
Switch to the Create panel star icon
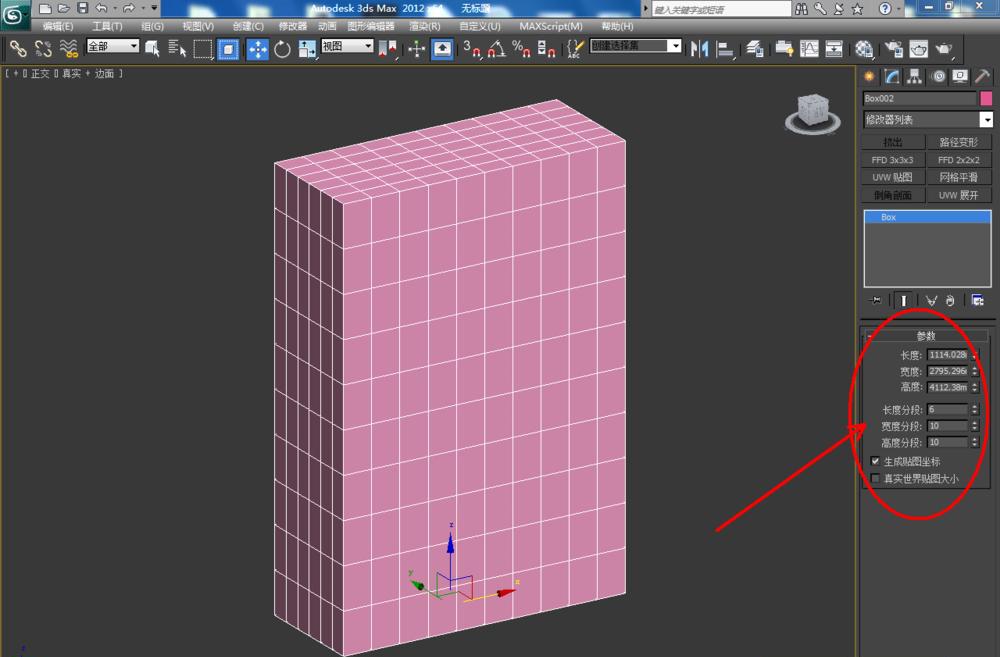[x=869, y=76]
